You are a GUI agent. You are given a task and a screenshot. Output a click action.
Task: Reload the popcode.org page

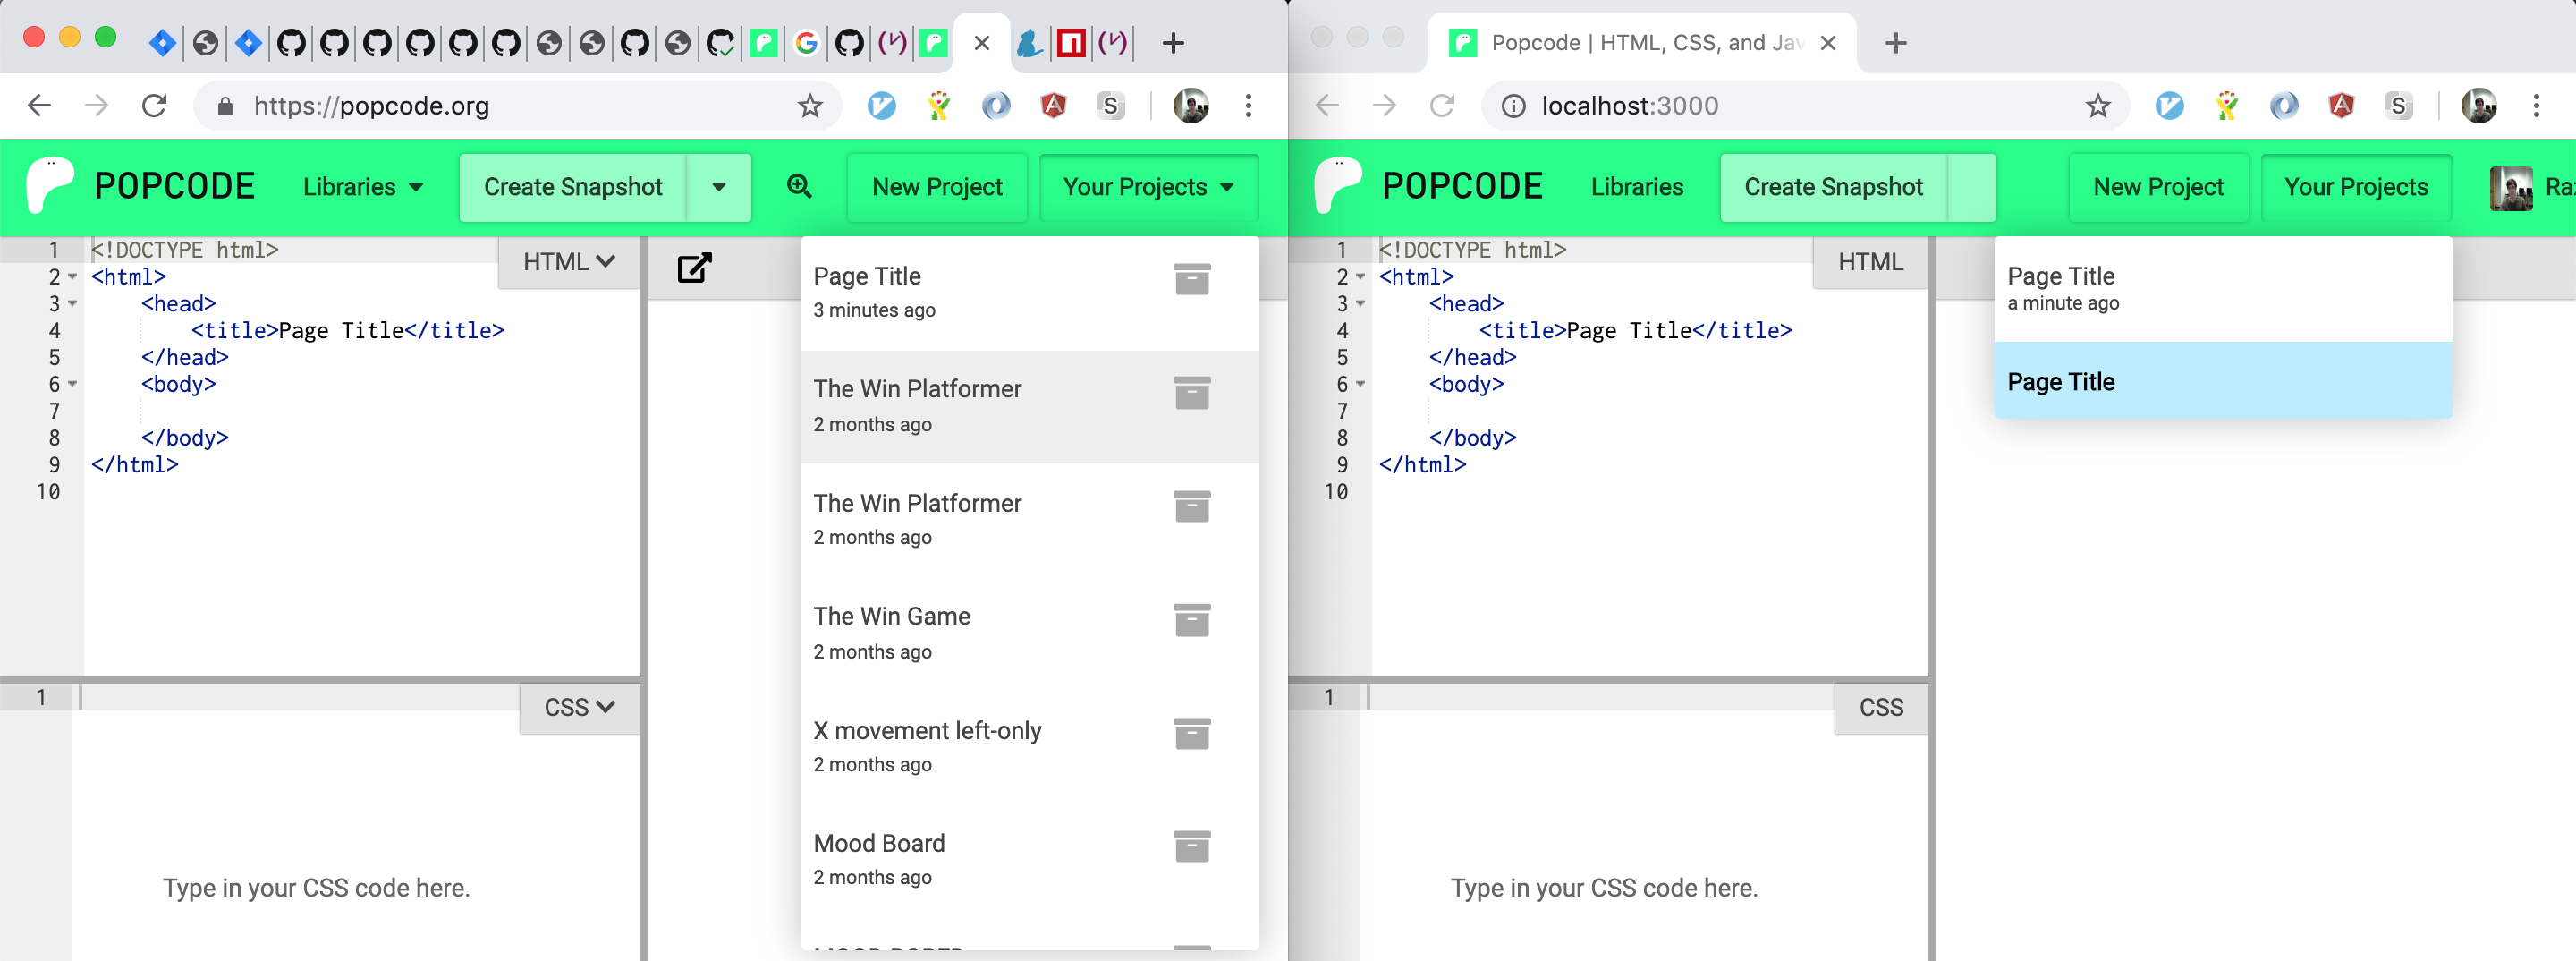[x=154, y=106]
